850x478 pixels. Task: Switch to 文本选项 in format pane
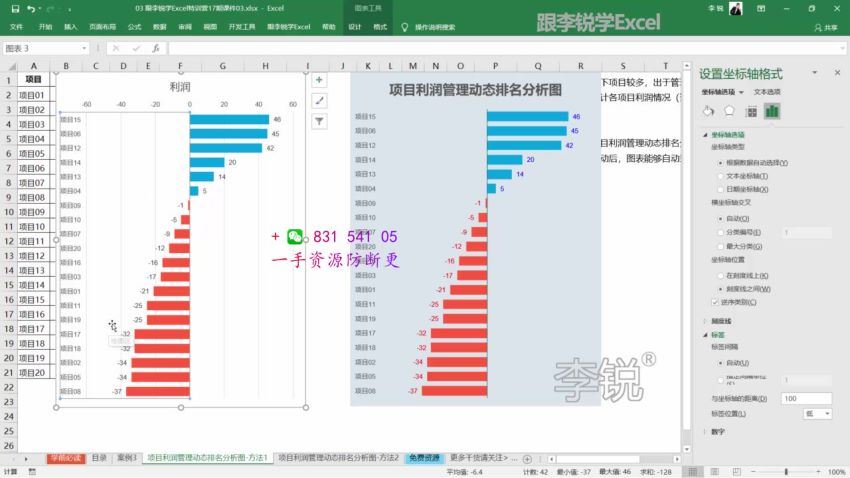tap(767, 92)
